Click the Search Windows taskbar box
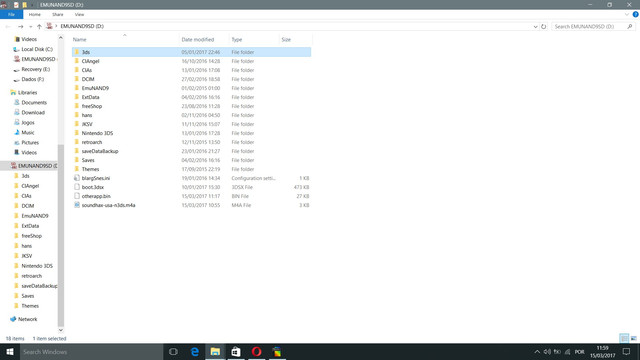Image resolution: width=640 pixels, height=360 pixels. point(91,351)
